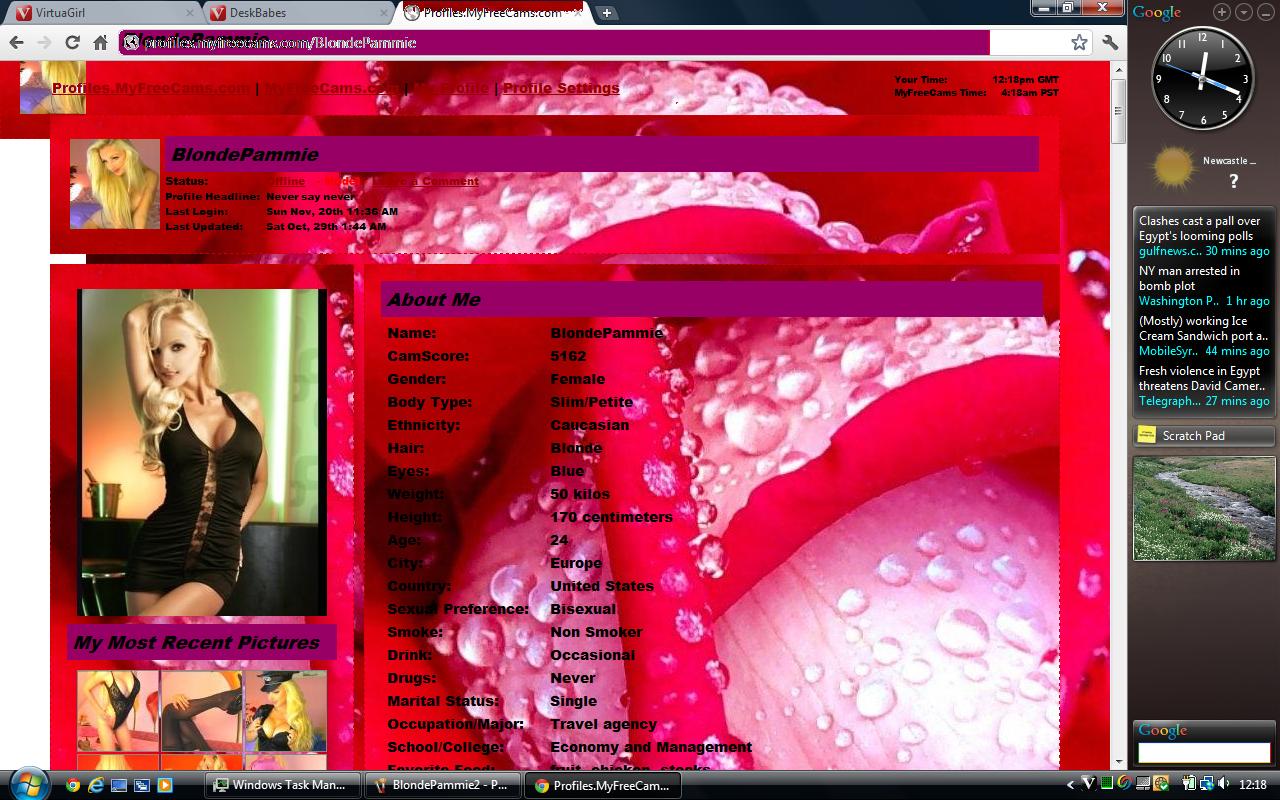The width and height of the screenshot is (1280, 800).
Task: Click the volume speaker tray icon
Action: pos(1224,785)
